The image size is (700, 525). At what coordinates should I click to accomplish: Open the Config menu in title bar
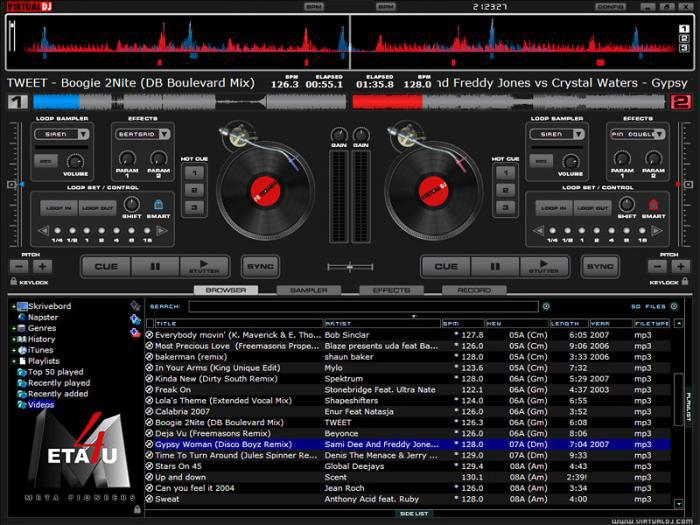pyautogui.click(x=610, y=6)
